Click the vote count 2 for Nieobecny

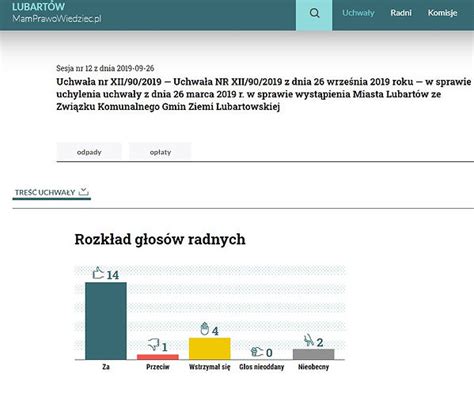320,342
